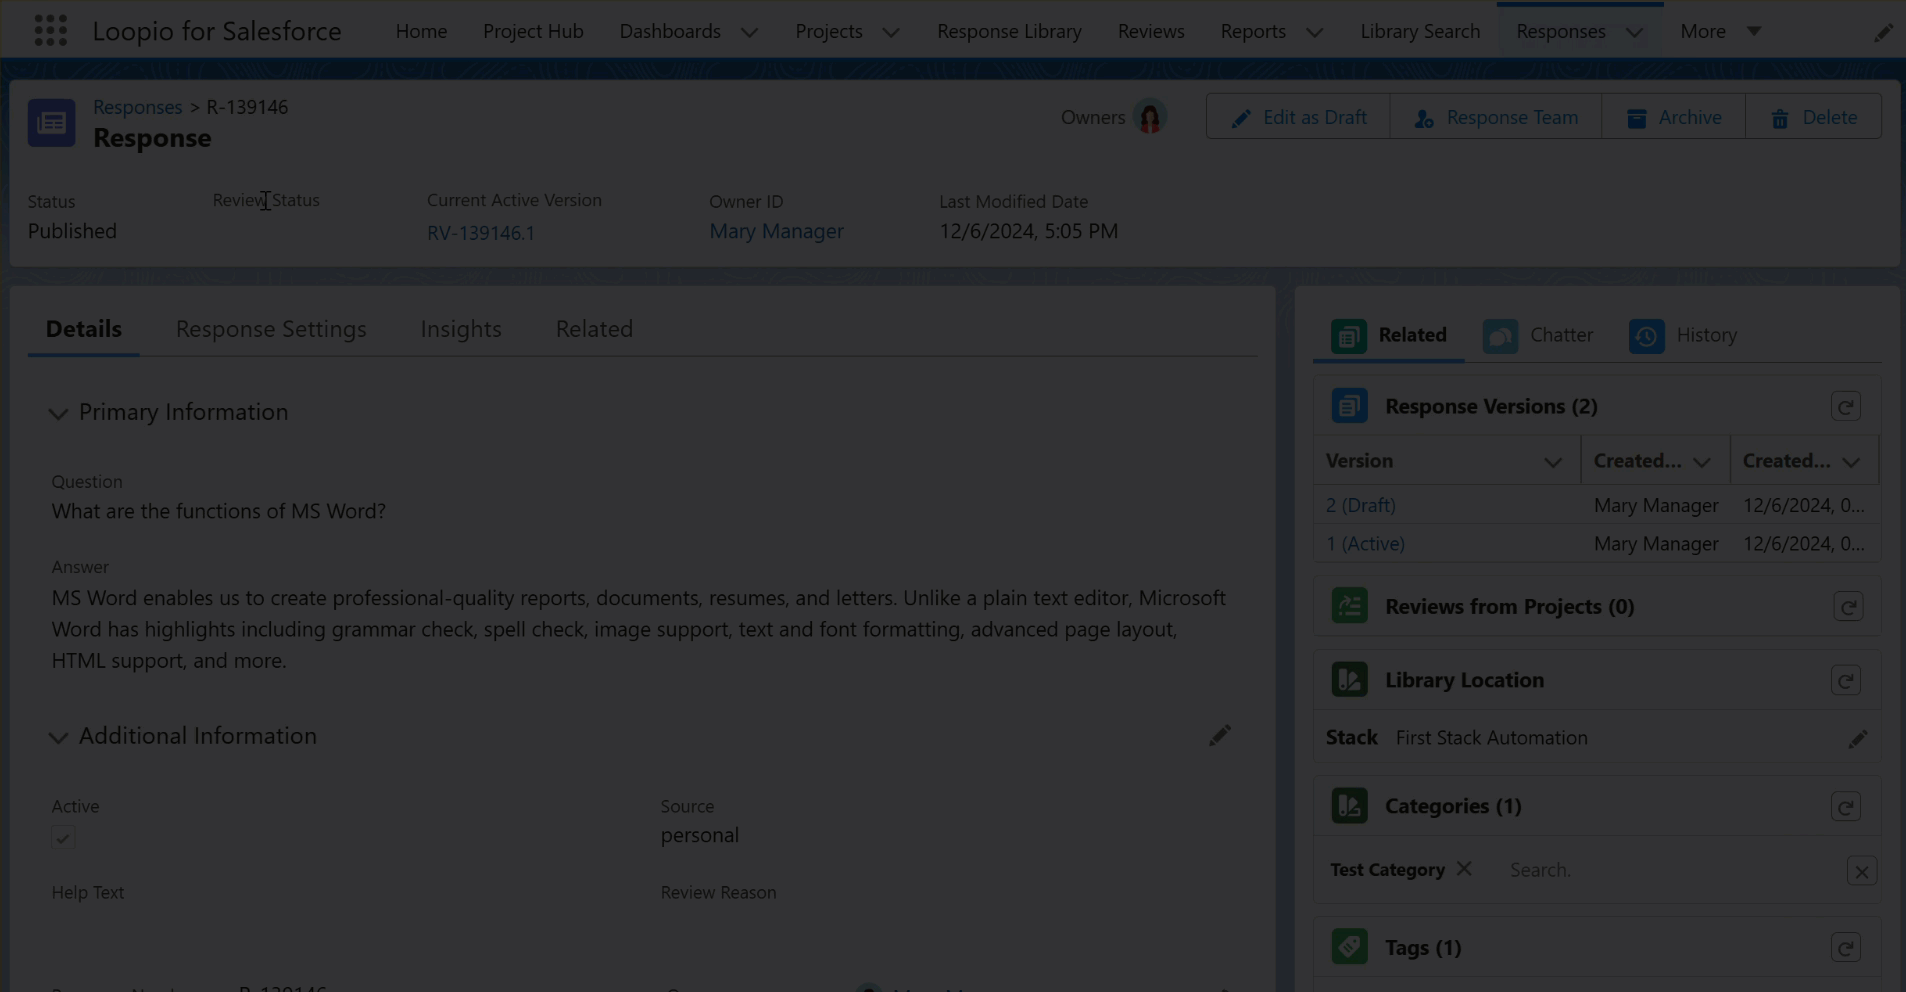The image size is (1906, 992).
Task: Refresh Reviews from Projects
Action: click(1848, 607)
